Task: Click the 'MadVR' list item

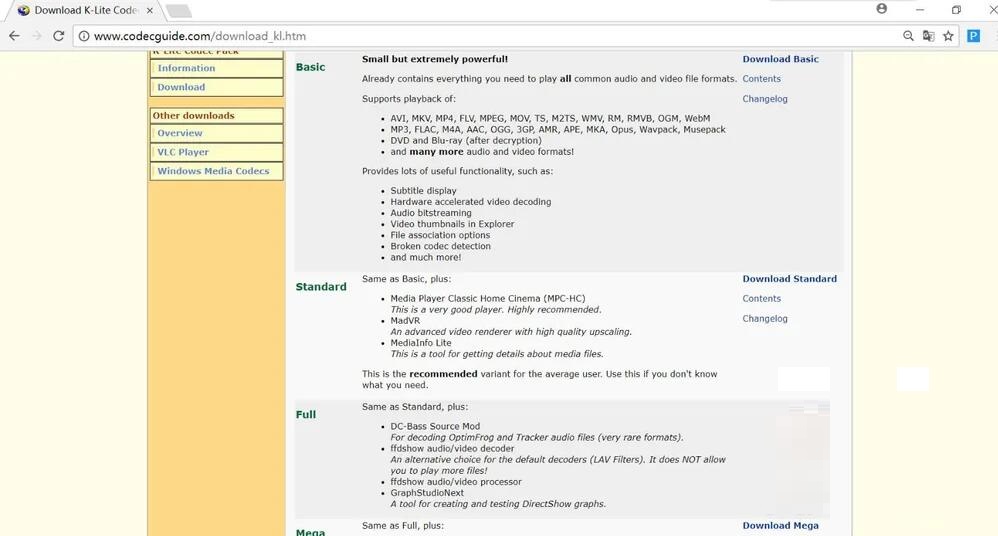Action: point(405,321)
